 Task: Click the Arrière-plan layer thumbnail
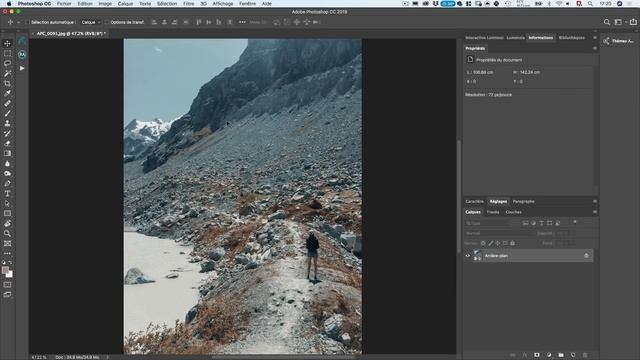[x=477, y=256]
